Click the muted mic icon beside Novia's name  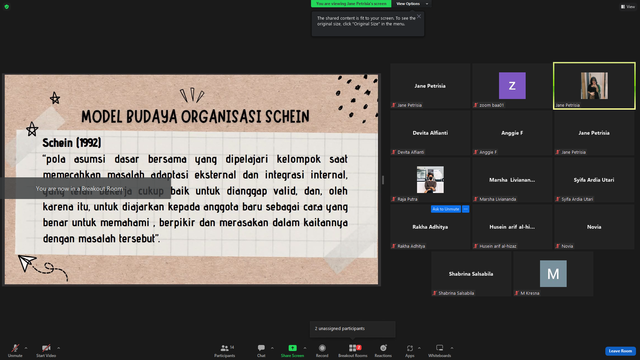coord(558,246)
